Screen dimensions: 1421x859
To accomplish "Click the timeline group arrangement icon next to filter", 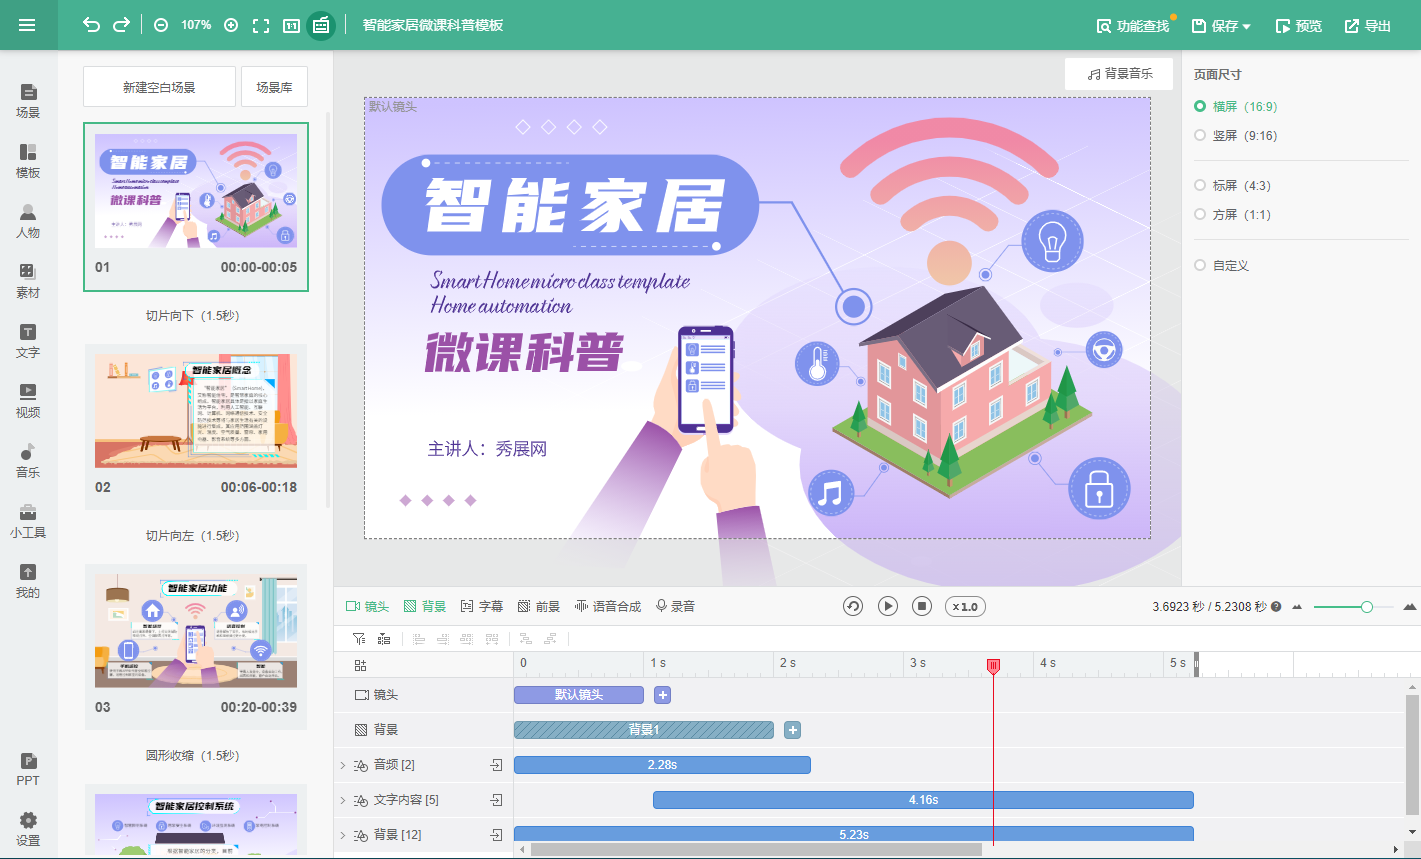I will point(384,639).
